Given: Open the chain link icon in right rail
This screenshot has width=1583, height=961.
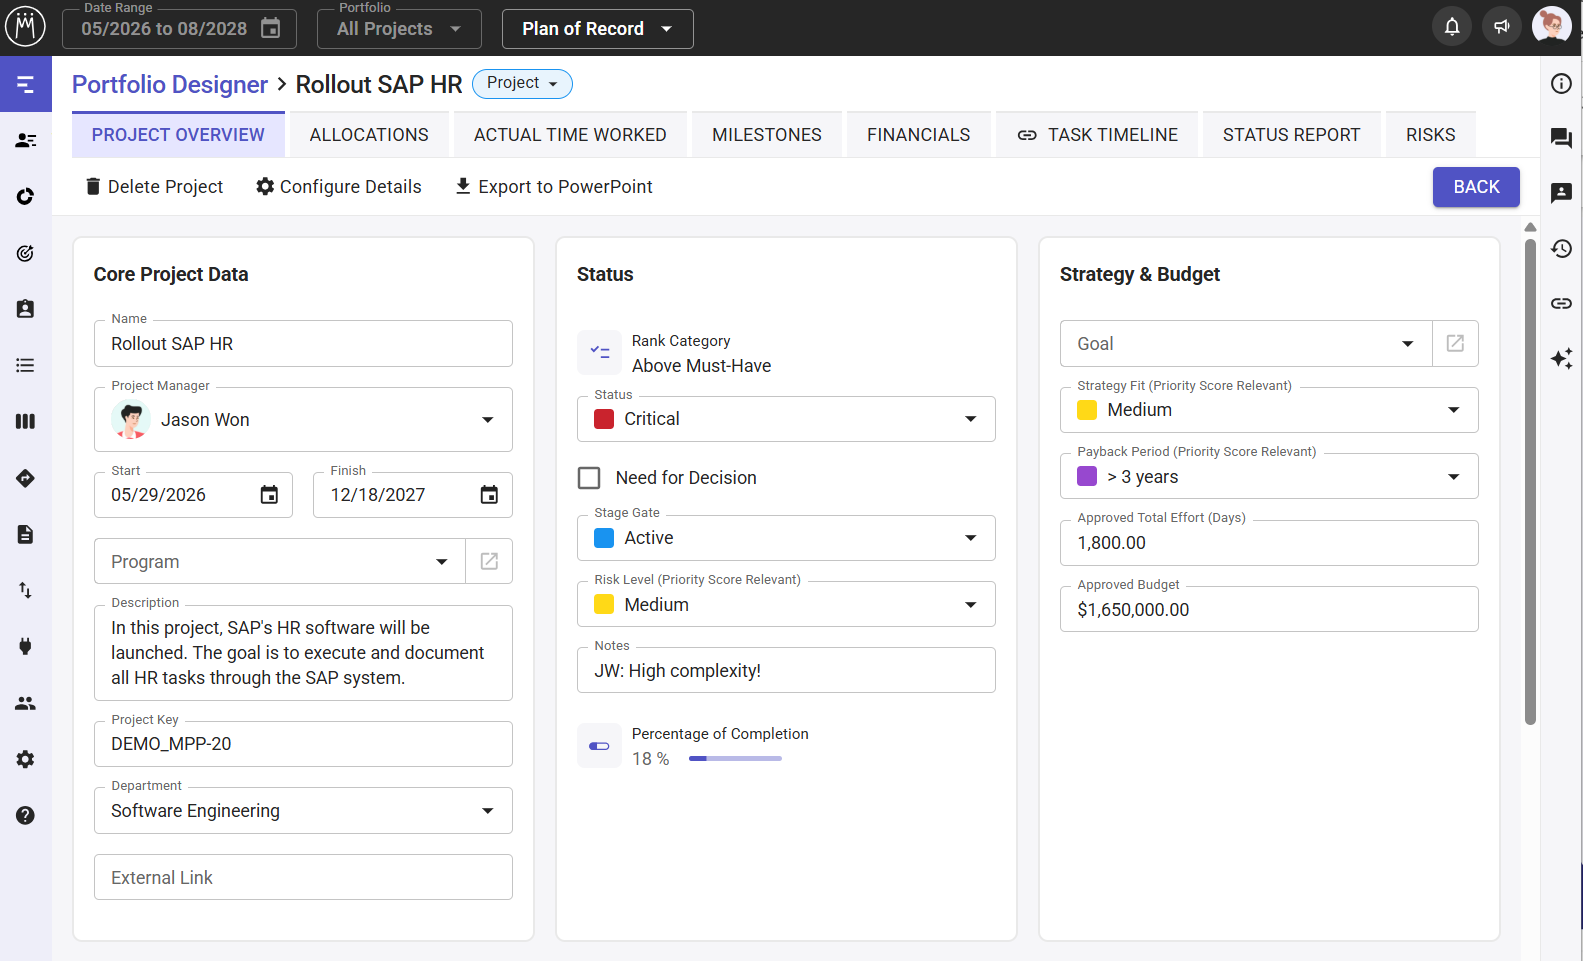Looking at the screenshot, I should coord(1561,303).
